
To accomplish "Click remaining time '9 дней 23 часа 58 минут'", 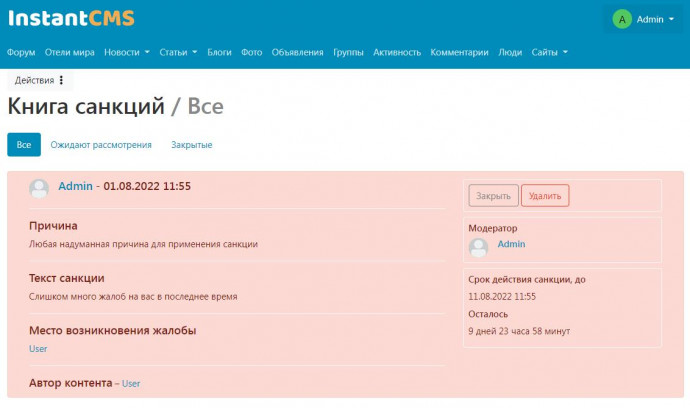I will 519,331.
